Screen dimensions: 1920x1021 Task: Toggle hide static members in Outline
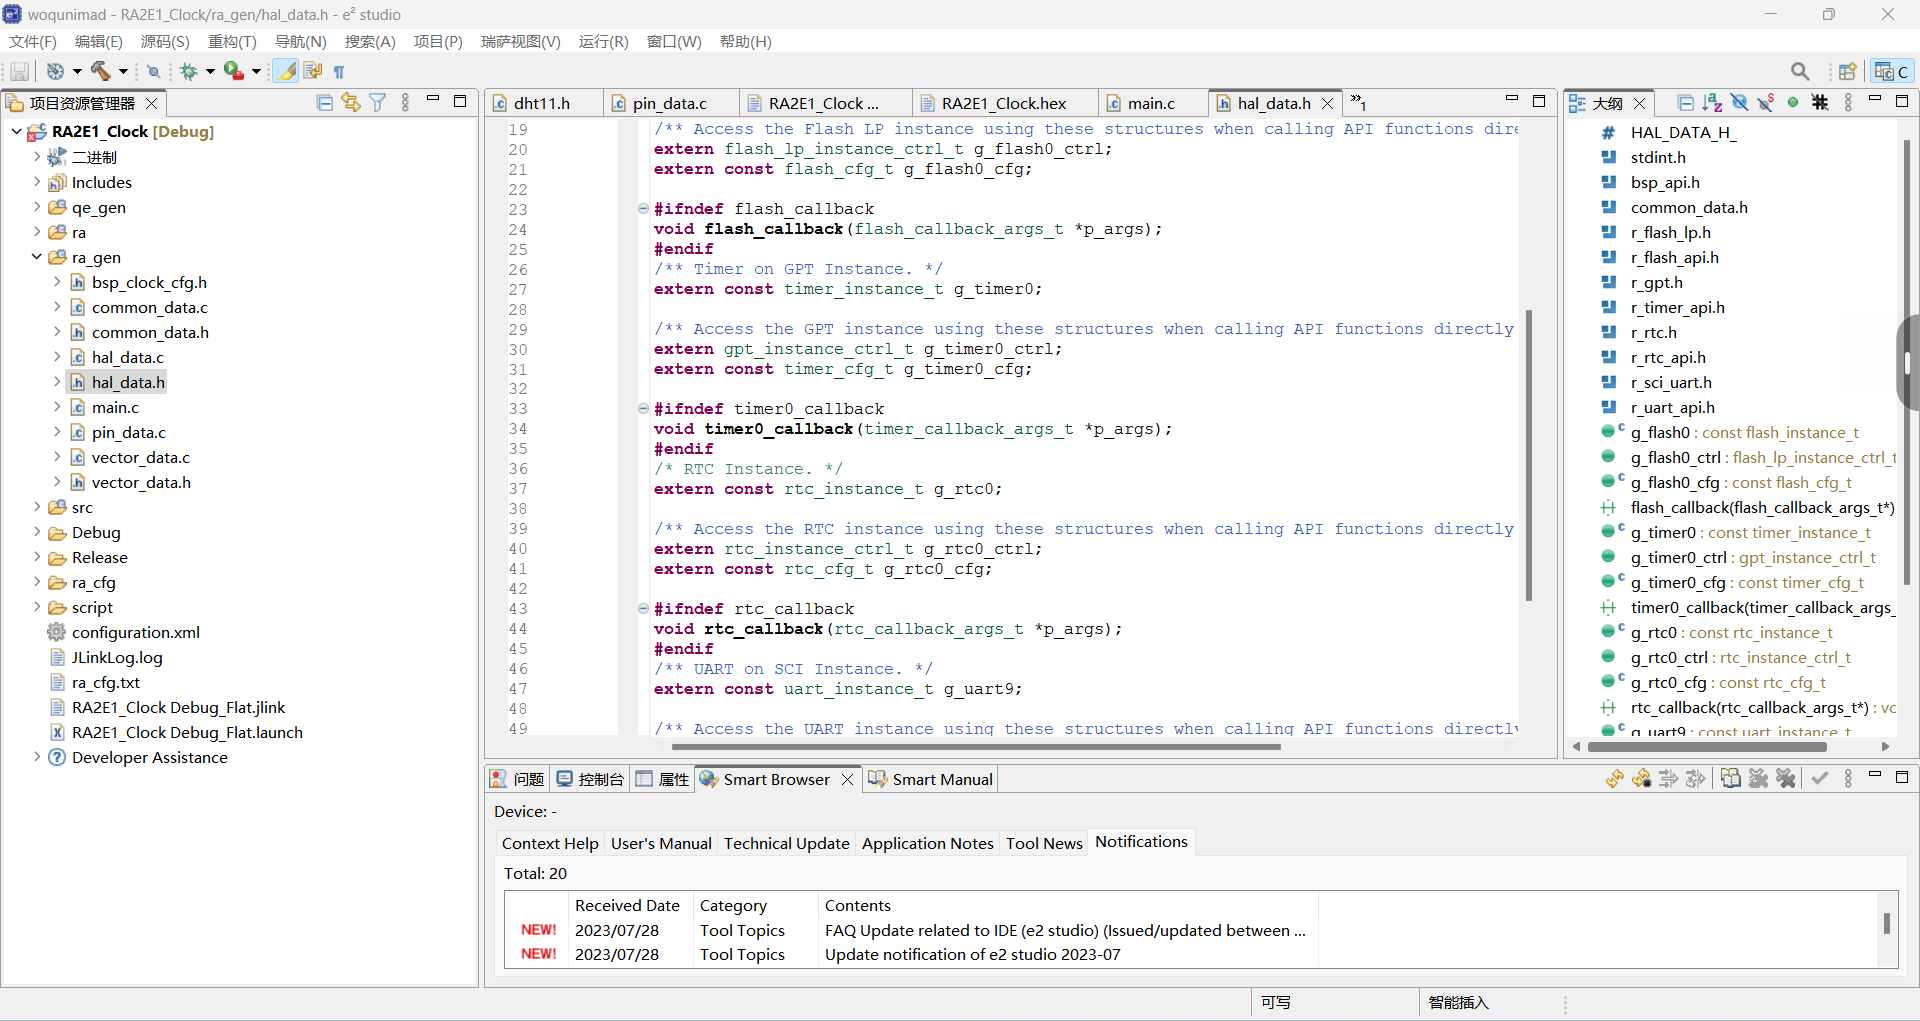[x=1766, y=102]
